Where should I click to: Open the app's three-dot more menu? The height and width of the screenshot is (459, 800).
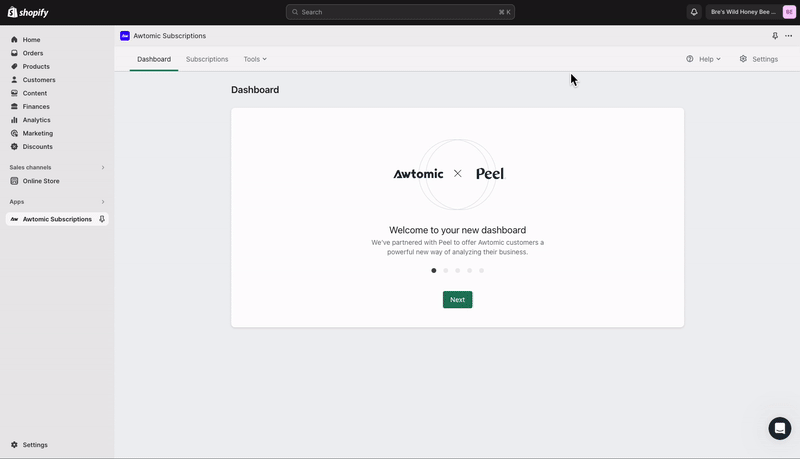point(789,36)
